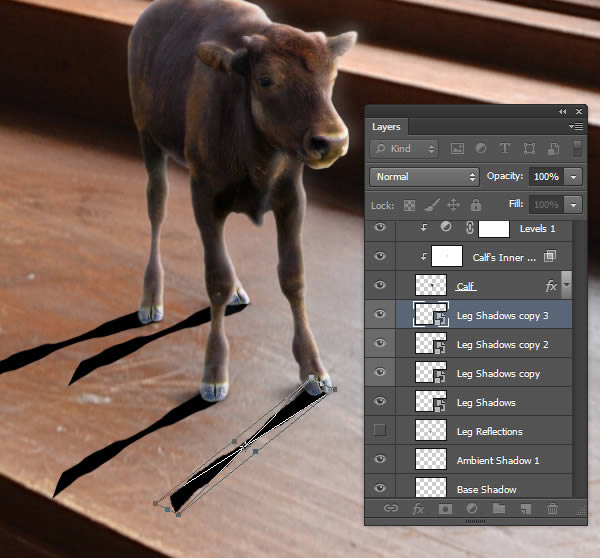This screenshot has height=558, width=600.
Task: Select the Leg Shadows copy layer
Action: pyautogui.click(x=484, y=372)
